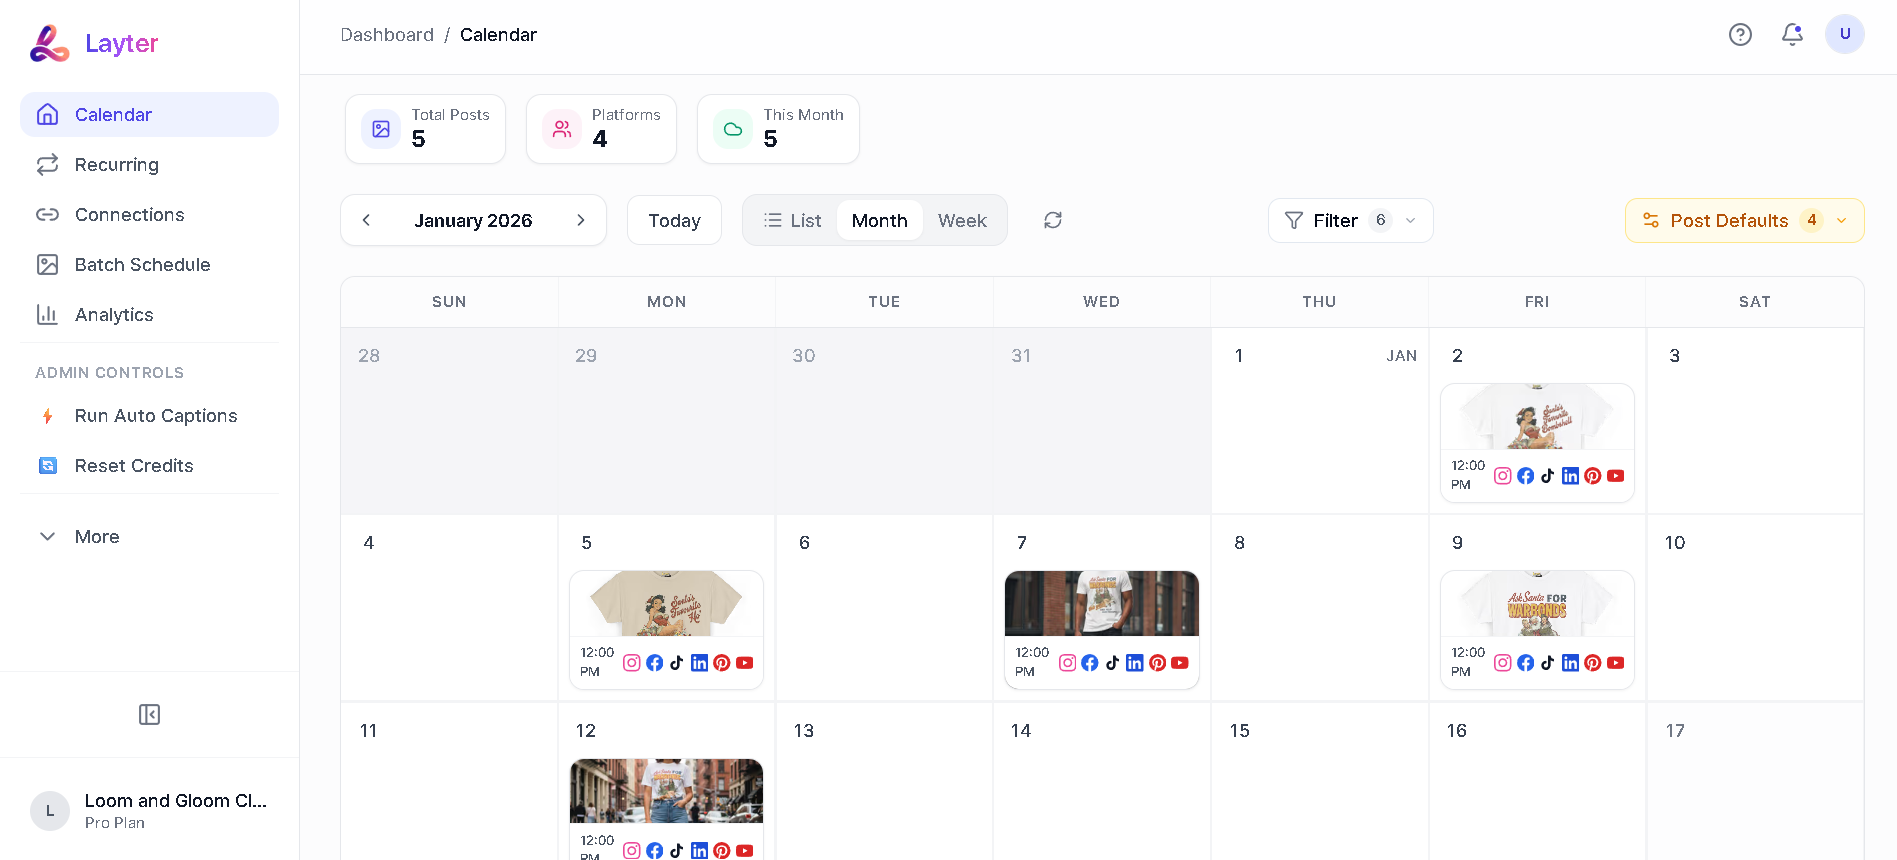Select Run Auto Captions
This screenshot has height=860, width=1897.
(x=149, y=416)
